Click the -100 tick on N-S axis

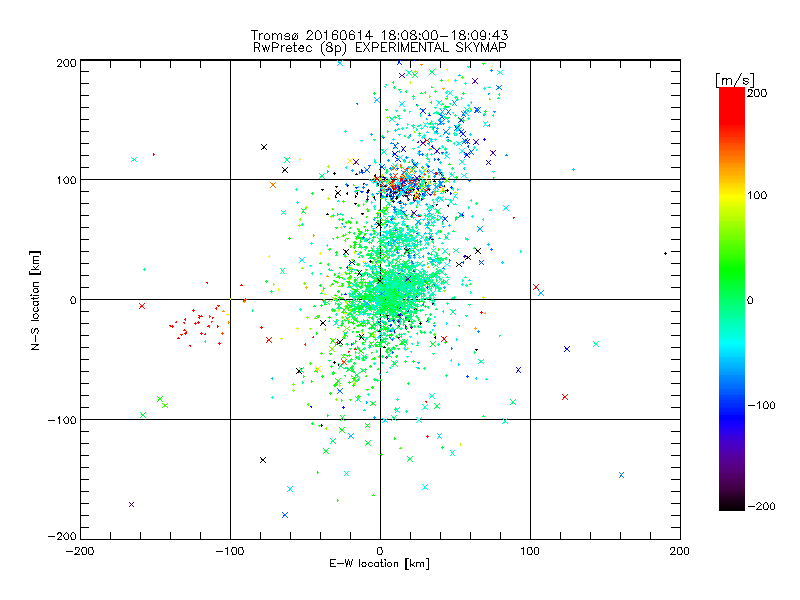[62, 420]
